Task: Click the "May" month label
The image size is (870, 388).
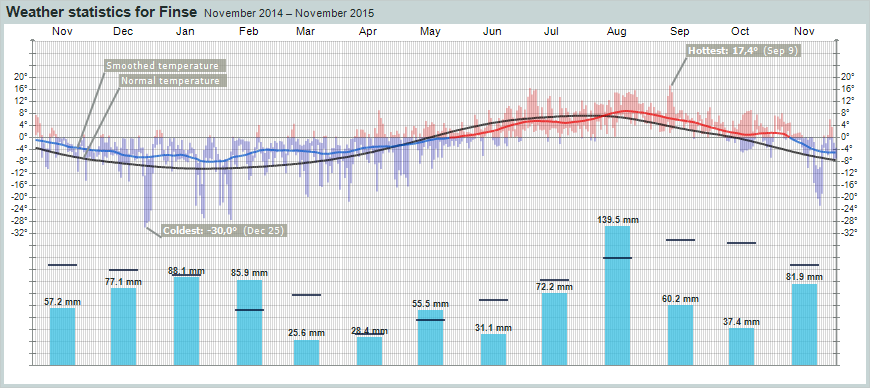Action: pyautogui.click(x=430, y=32)
